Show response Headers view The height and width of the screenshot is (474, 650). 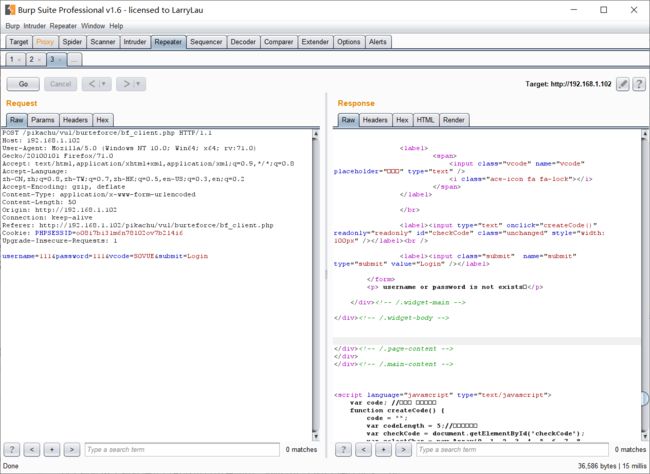(x=375, y=120)
